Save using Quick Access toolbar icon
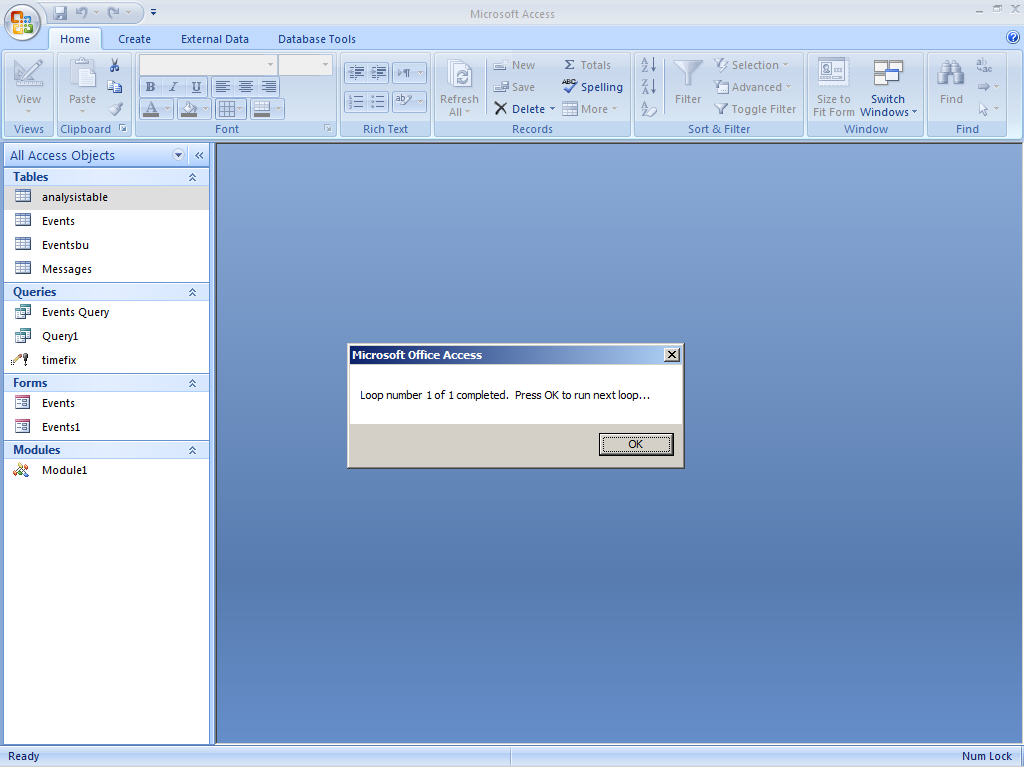 pos(60,12)
